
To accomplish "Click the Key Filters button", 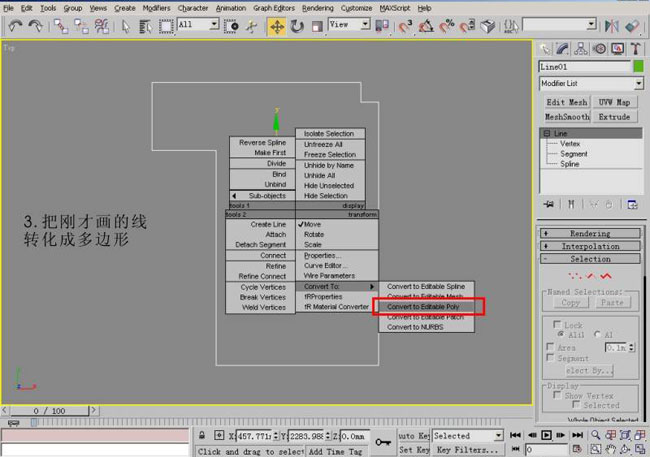I will tap(467, 450).
